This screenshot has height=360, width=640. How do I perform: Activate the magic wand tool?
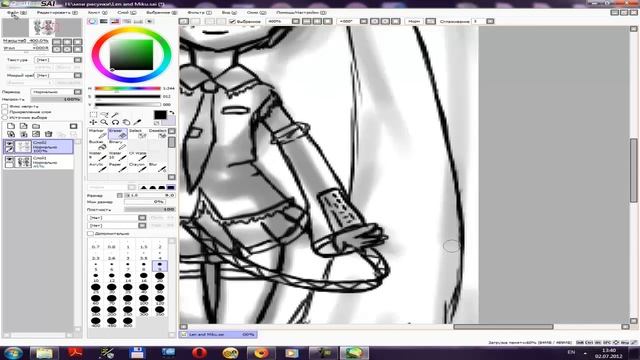116,115
